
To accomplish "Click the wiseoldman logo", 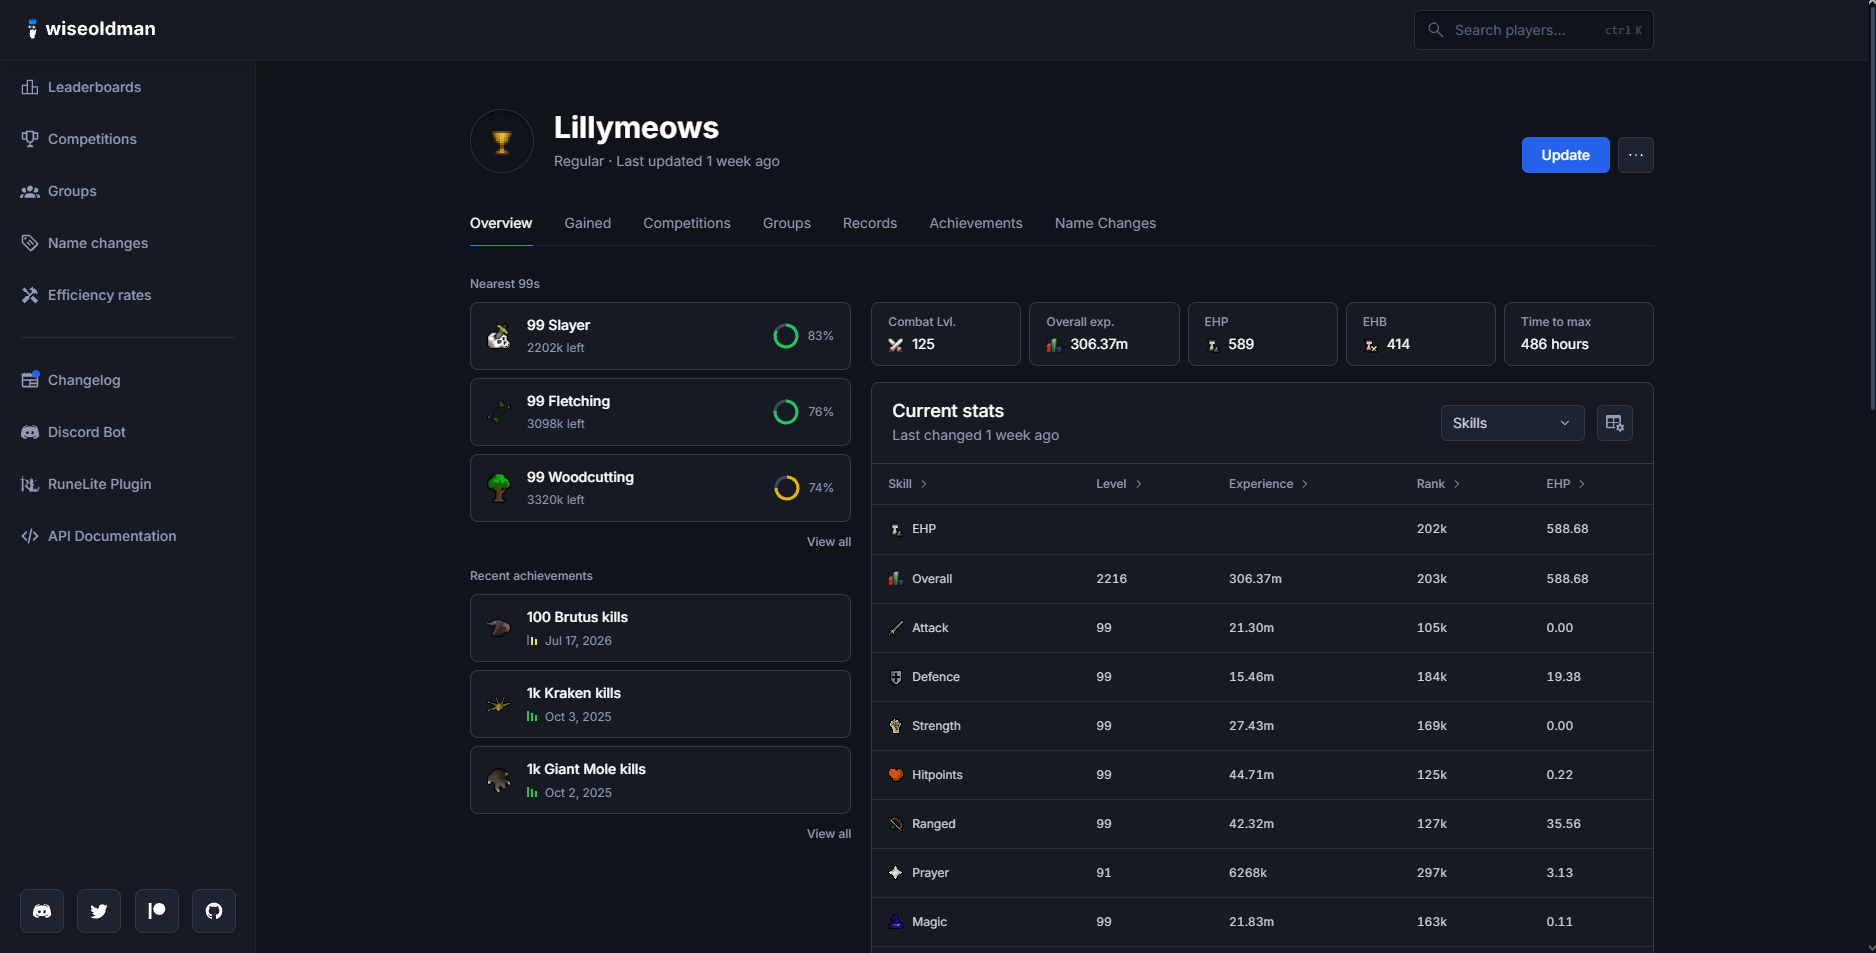I will 91,29.
